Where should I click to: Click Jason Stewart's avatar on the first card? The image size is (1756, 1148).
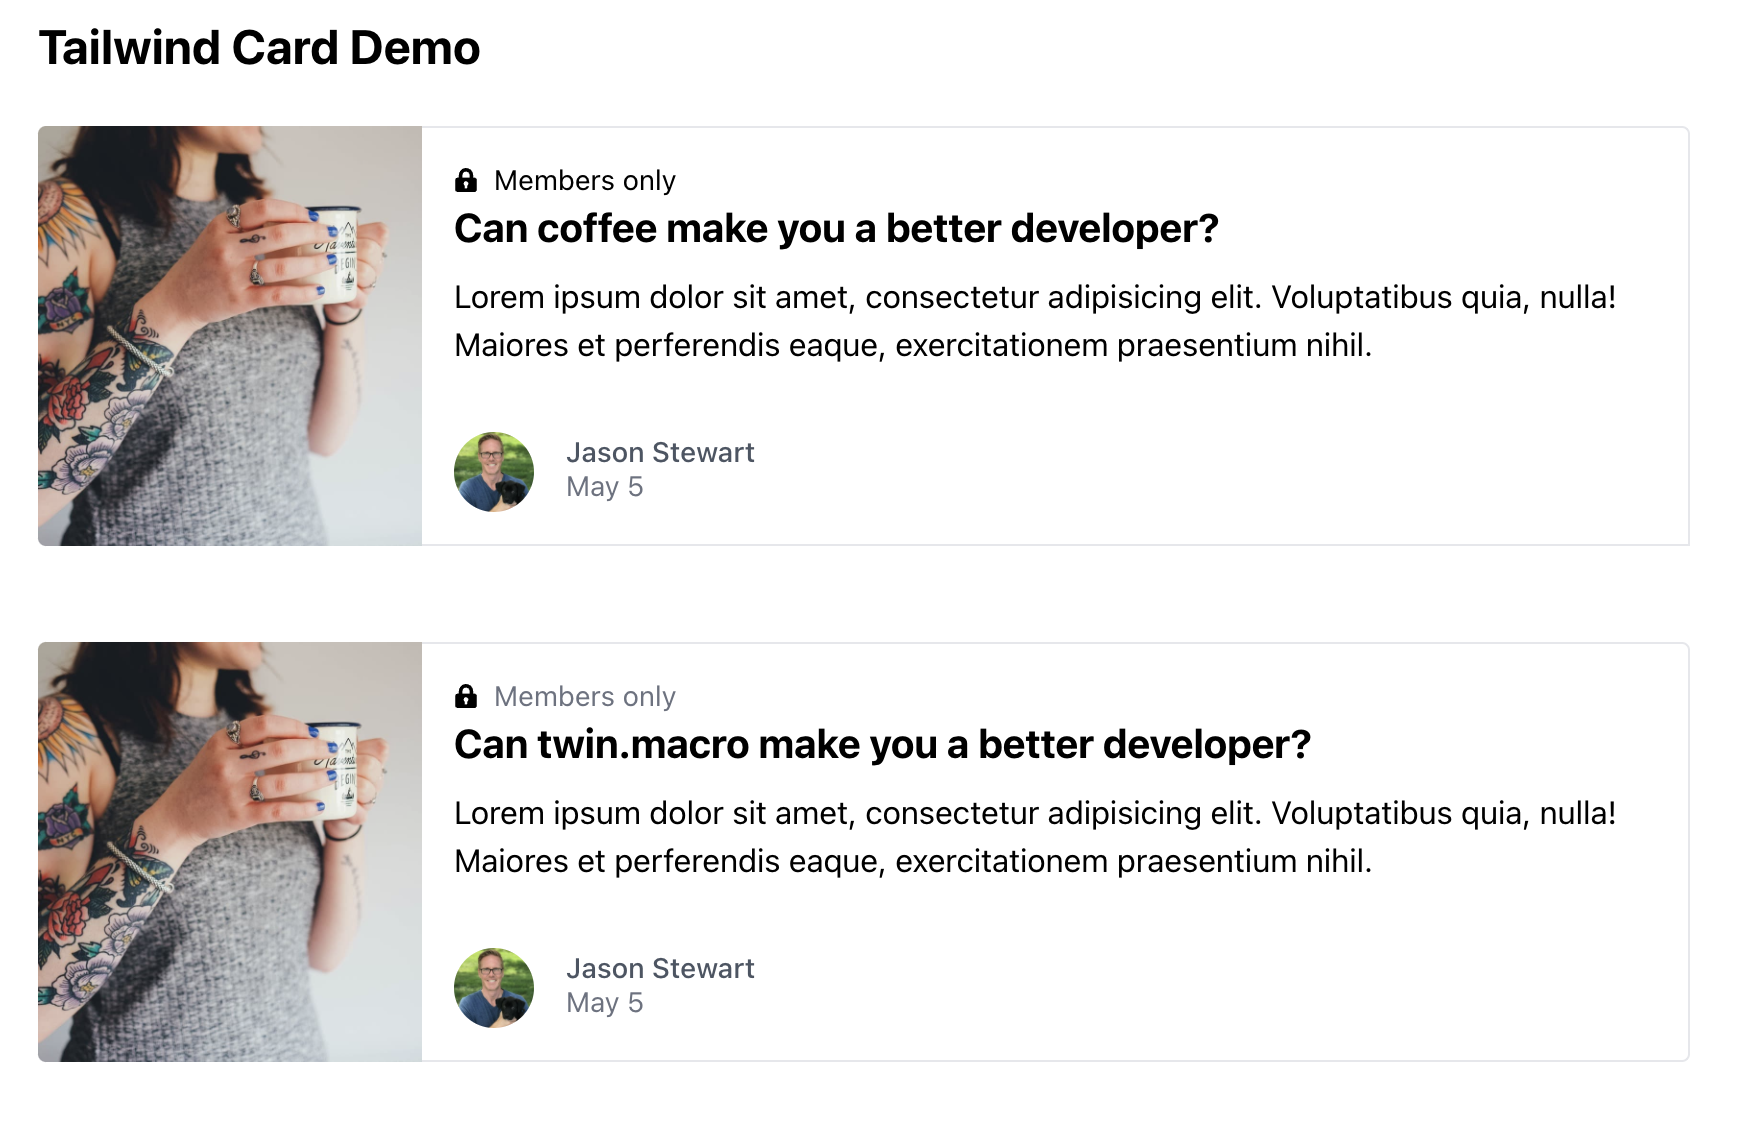click(493, 471)
